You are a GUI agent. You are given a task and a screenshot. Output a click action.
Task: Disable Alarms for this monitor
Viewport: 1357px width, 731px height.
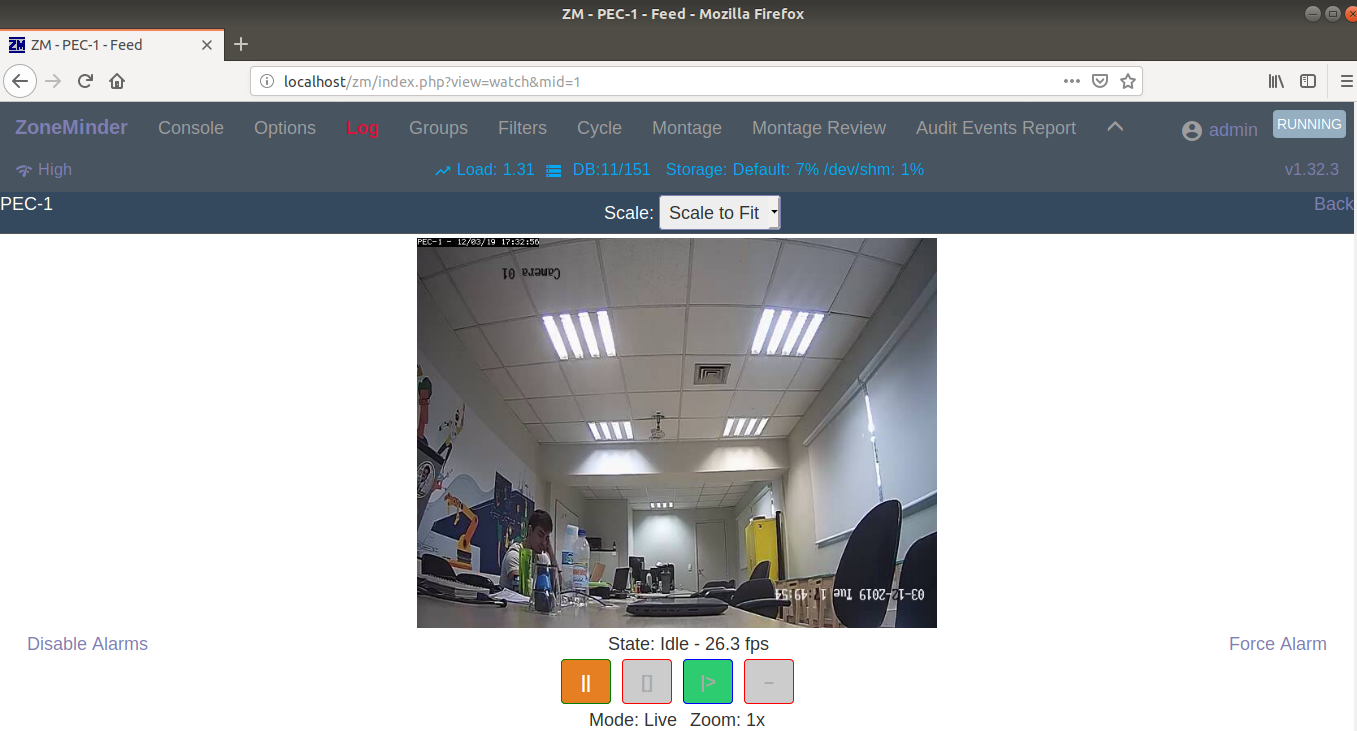click(87, 644)
